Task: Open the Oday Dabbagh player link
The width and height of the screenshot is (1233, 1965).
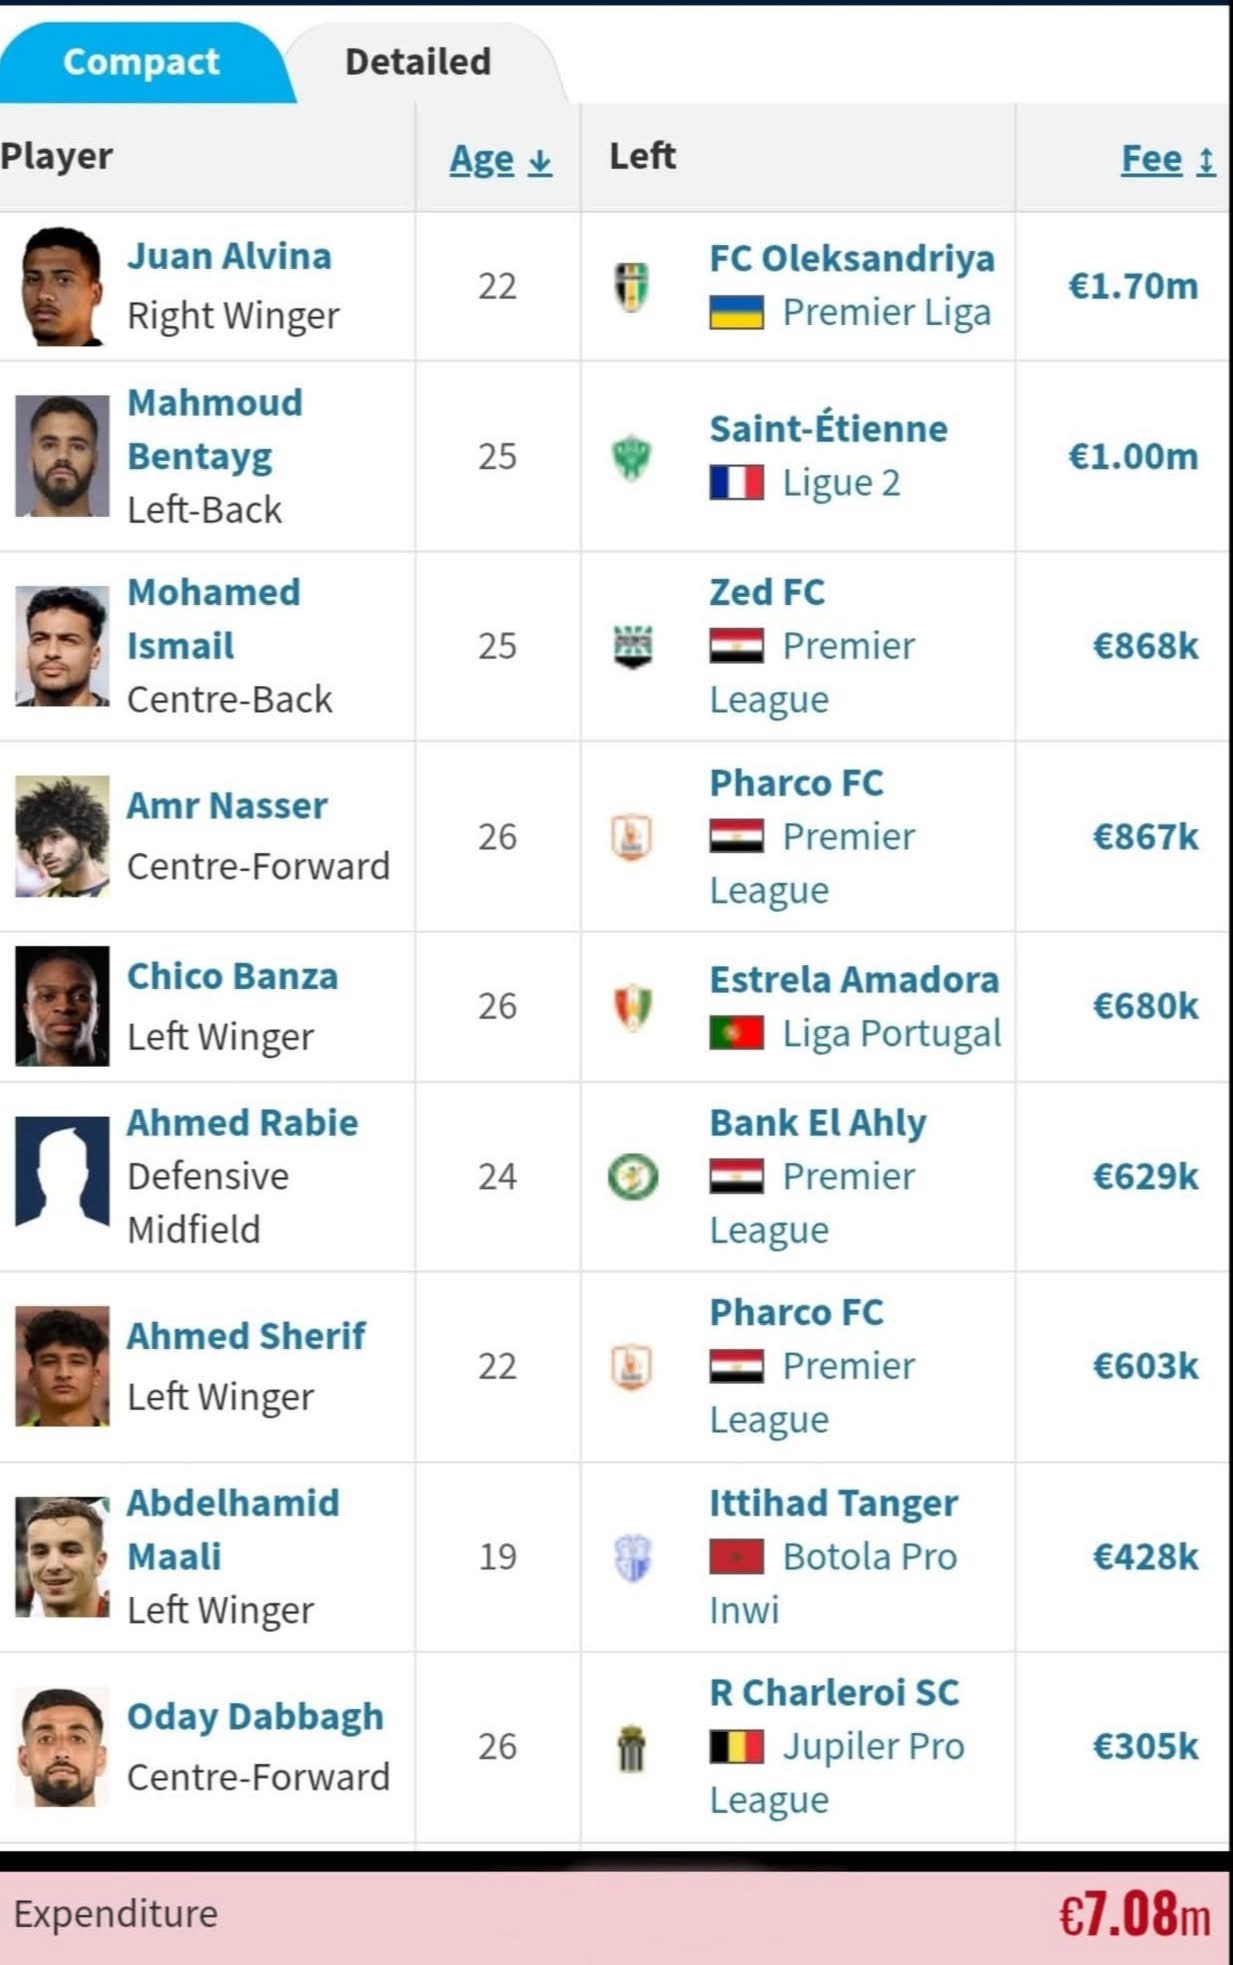Action: 255,1716
